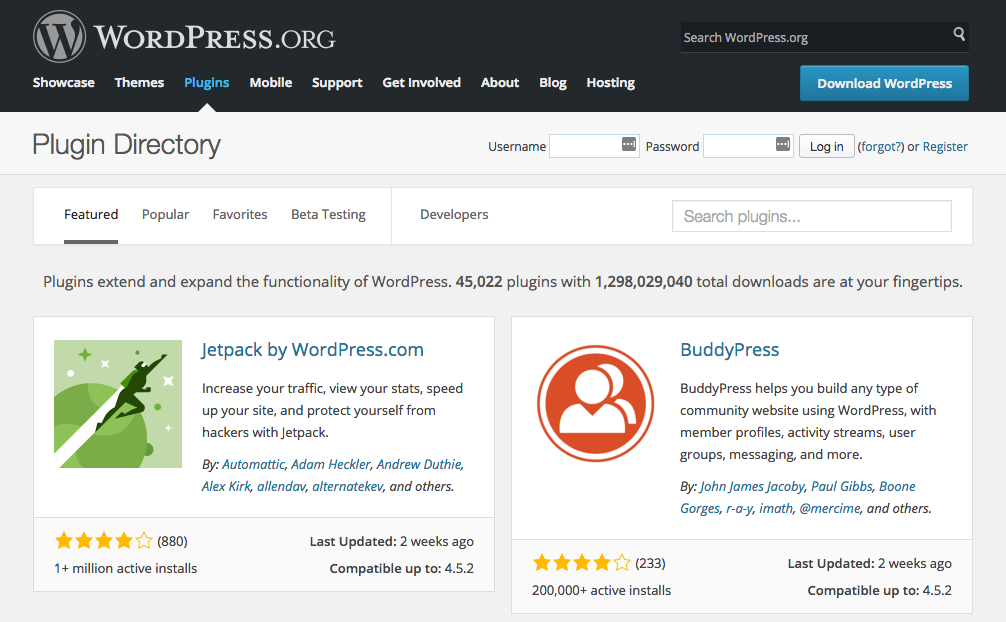Open the BuddyPress plugin logo
The width and height of the screenshot is (1006, 622).
tap(595, 404)
